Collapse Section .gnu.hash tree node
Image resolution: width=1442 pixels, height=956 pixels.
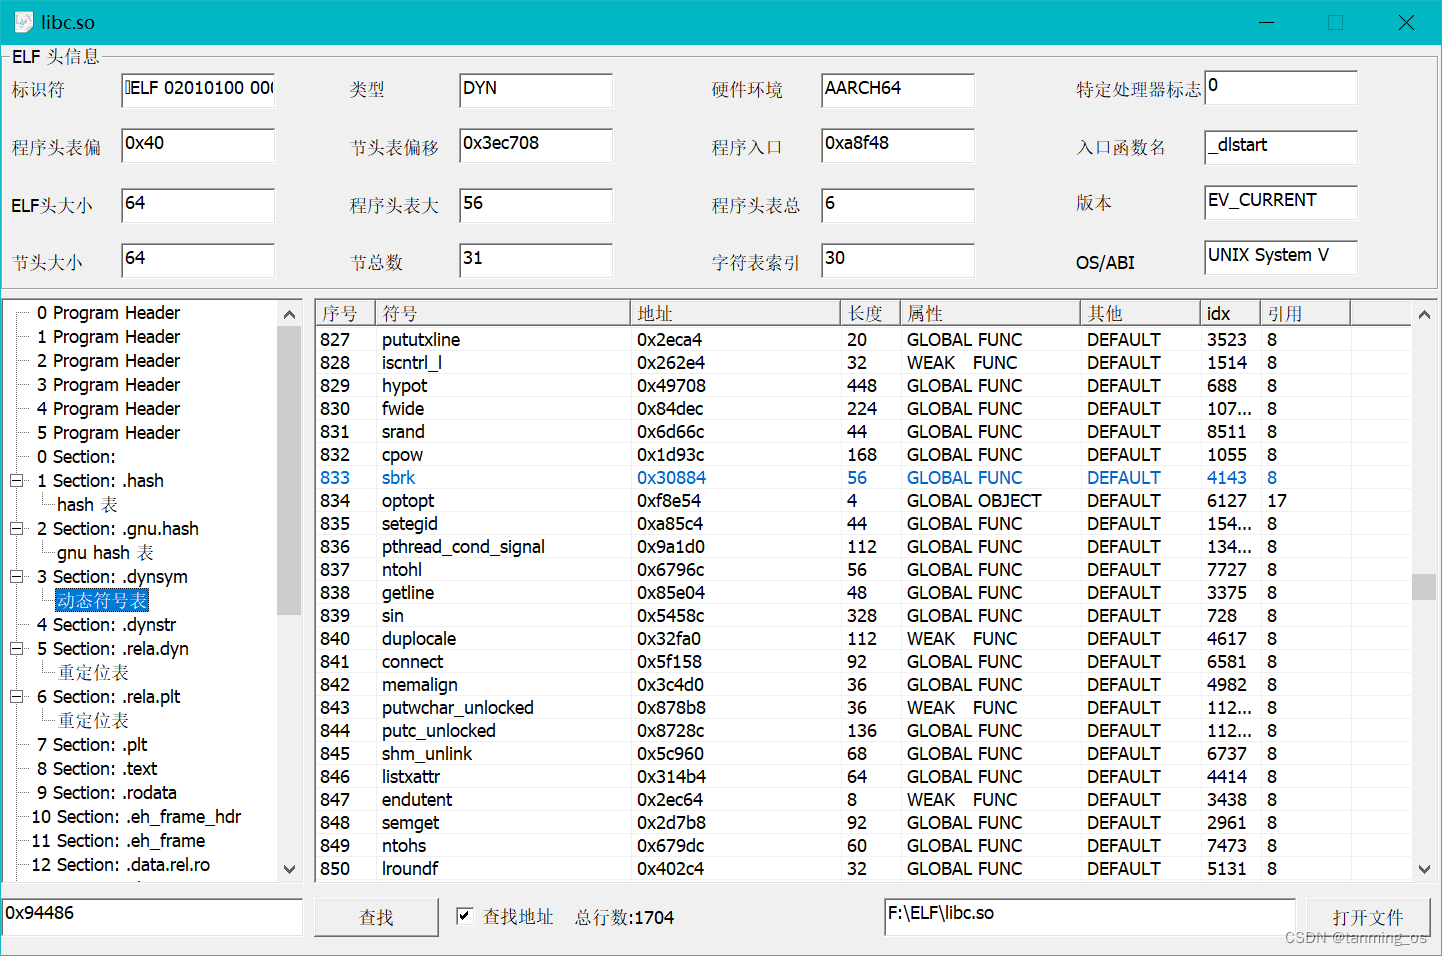14,528
